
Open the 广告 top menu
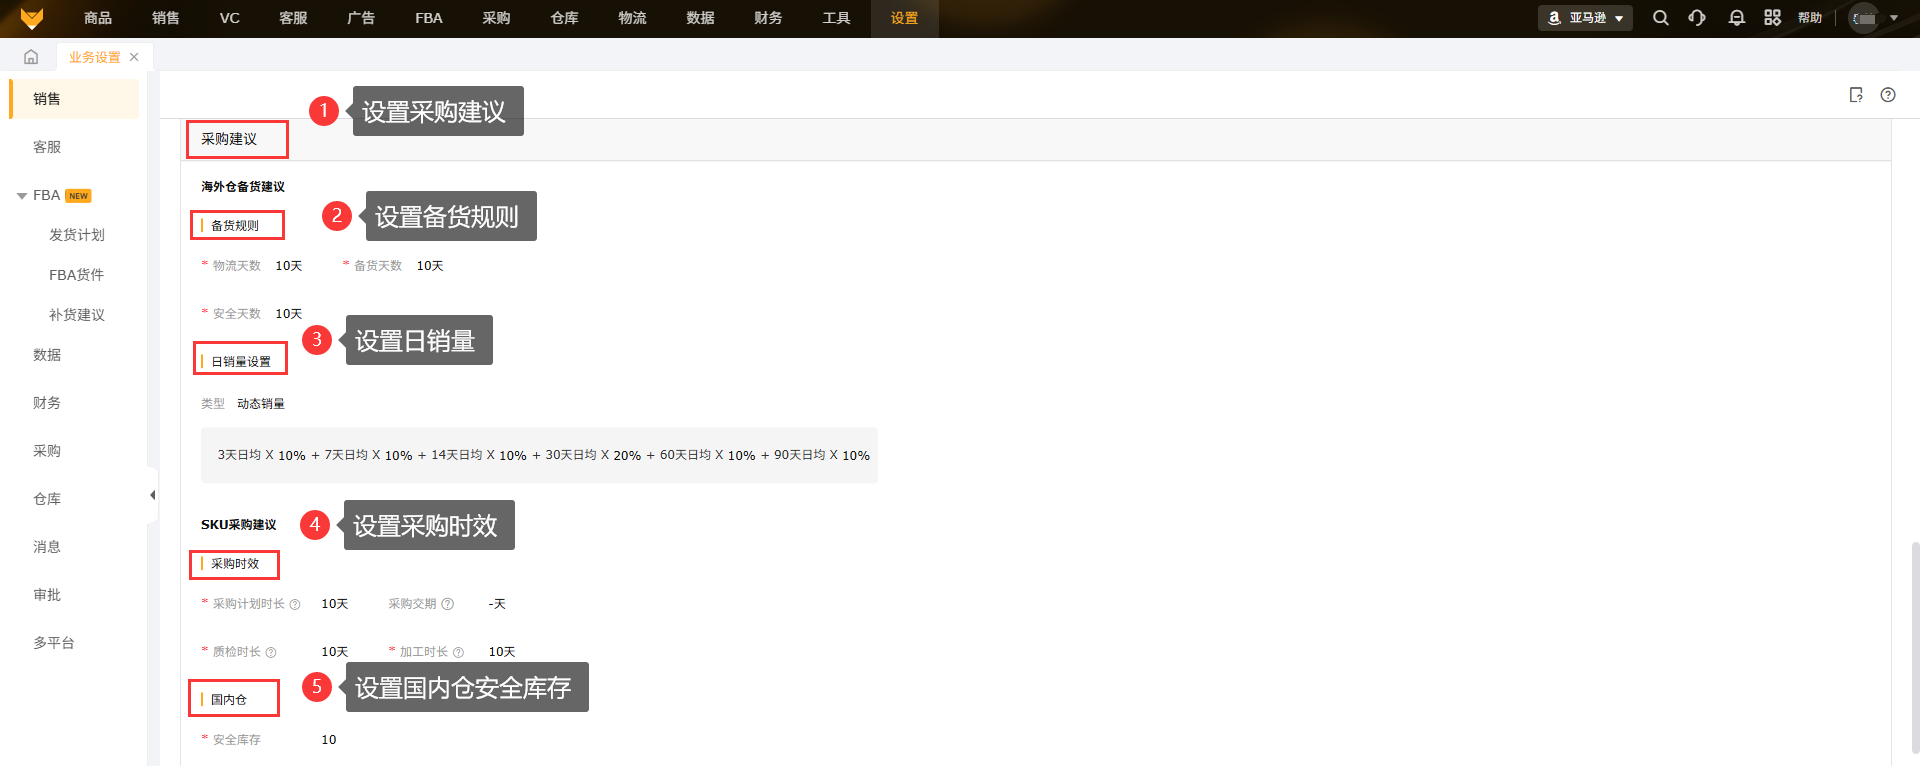coord(361,18)
